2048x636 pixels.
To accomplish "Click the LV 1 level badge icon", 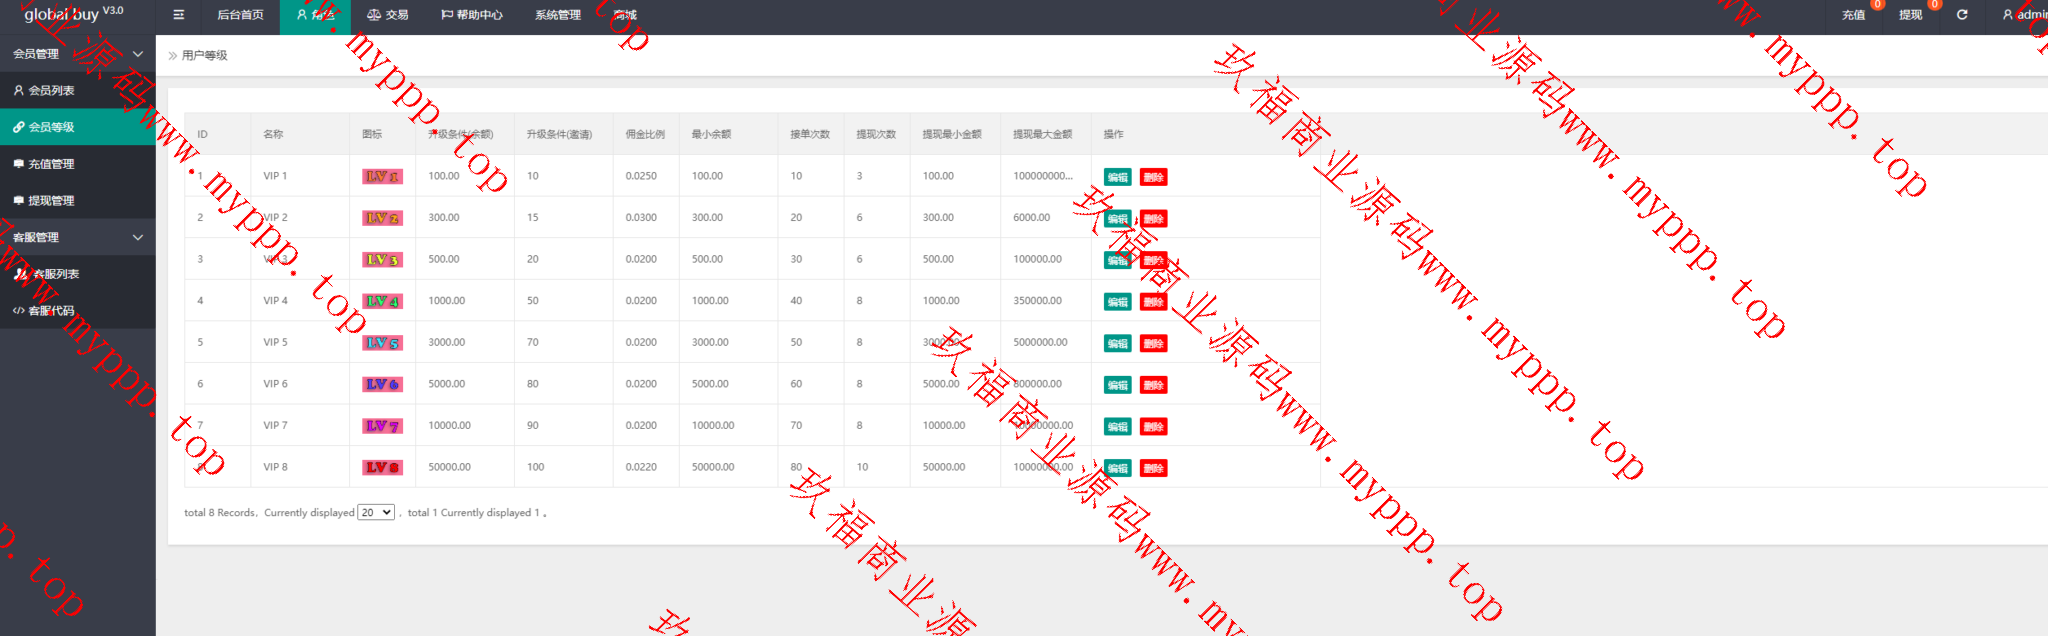I will pos(382,176).
